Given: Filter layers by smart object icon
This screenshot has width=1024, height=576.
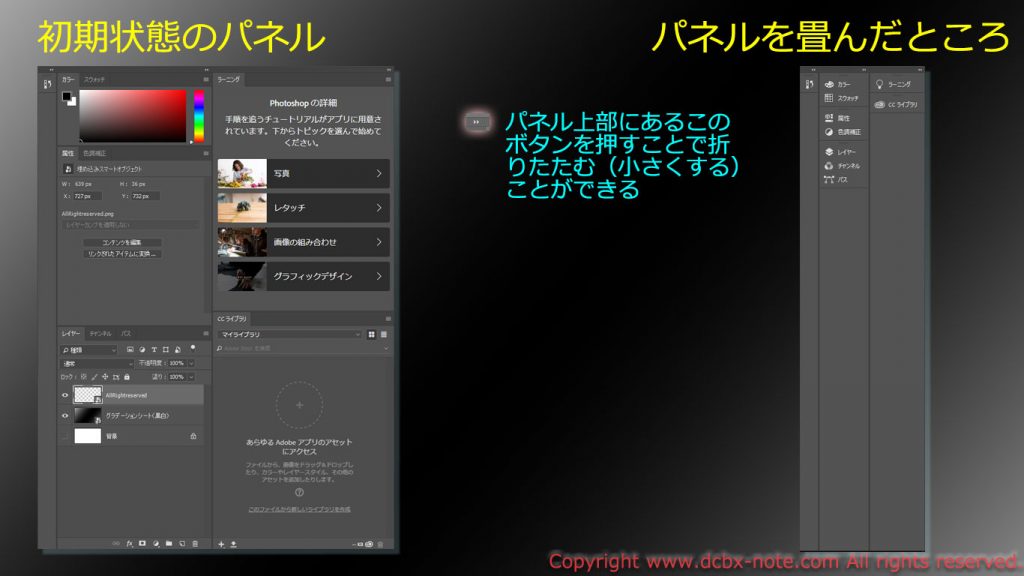Looking at the screenshot, I should tap(178, 349).
